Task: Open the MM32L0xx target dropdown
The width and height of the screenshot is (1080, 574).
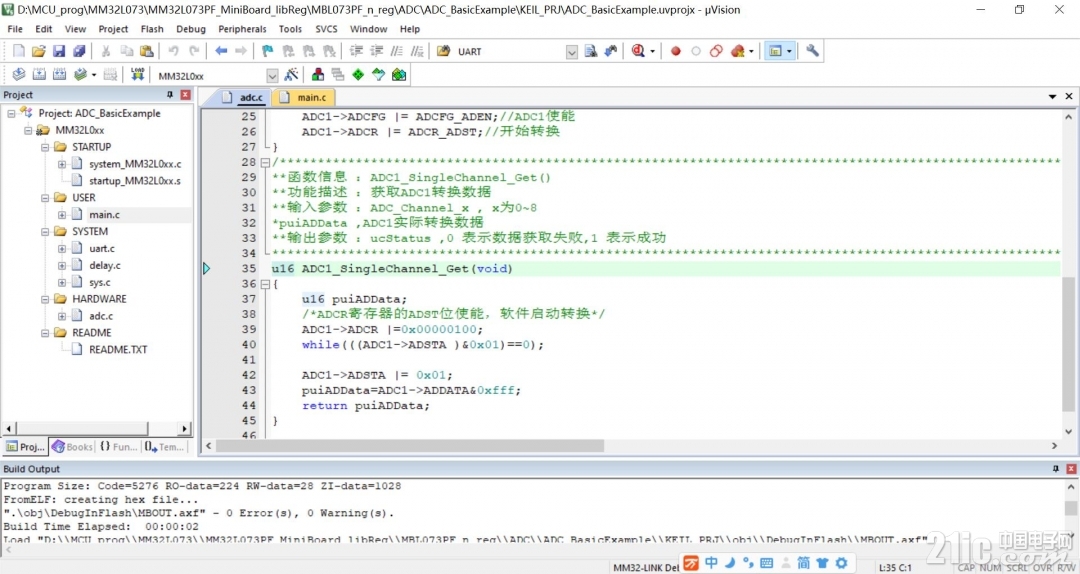Action: pyautogui.click(x=272, y=75)
